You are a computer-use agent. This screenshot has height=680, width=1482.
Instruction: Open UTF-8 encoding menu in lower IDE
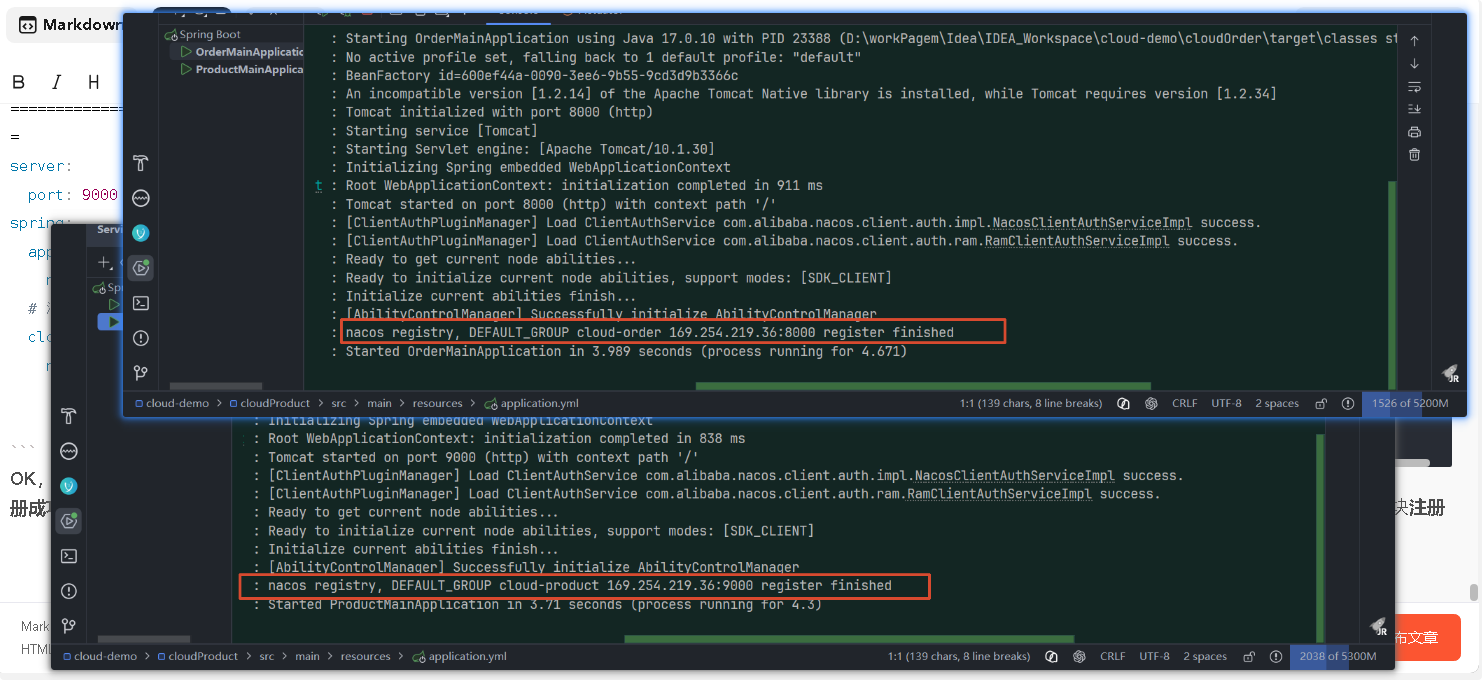[1154, 657]
